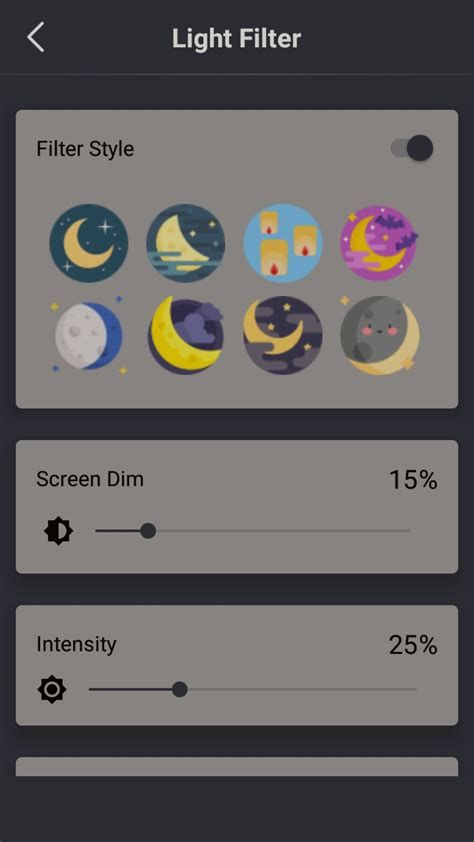This screenshot has height=842, width=474.
Task: Select the floating lanterns filter style
Action: [283, 243]
